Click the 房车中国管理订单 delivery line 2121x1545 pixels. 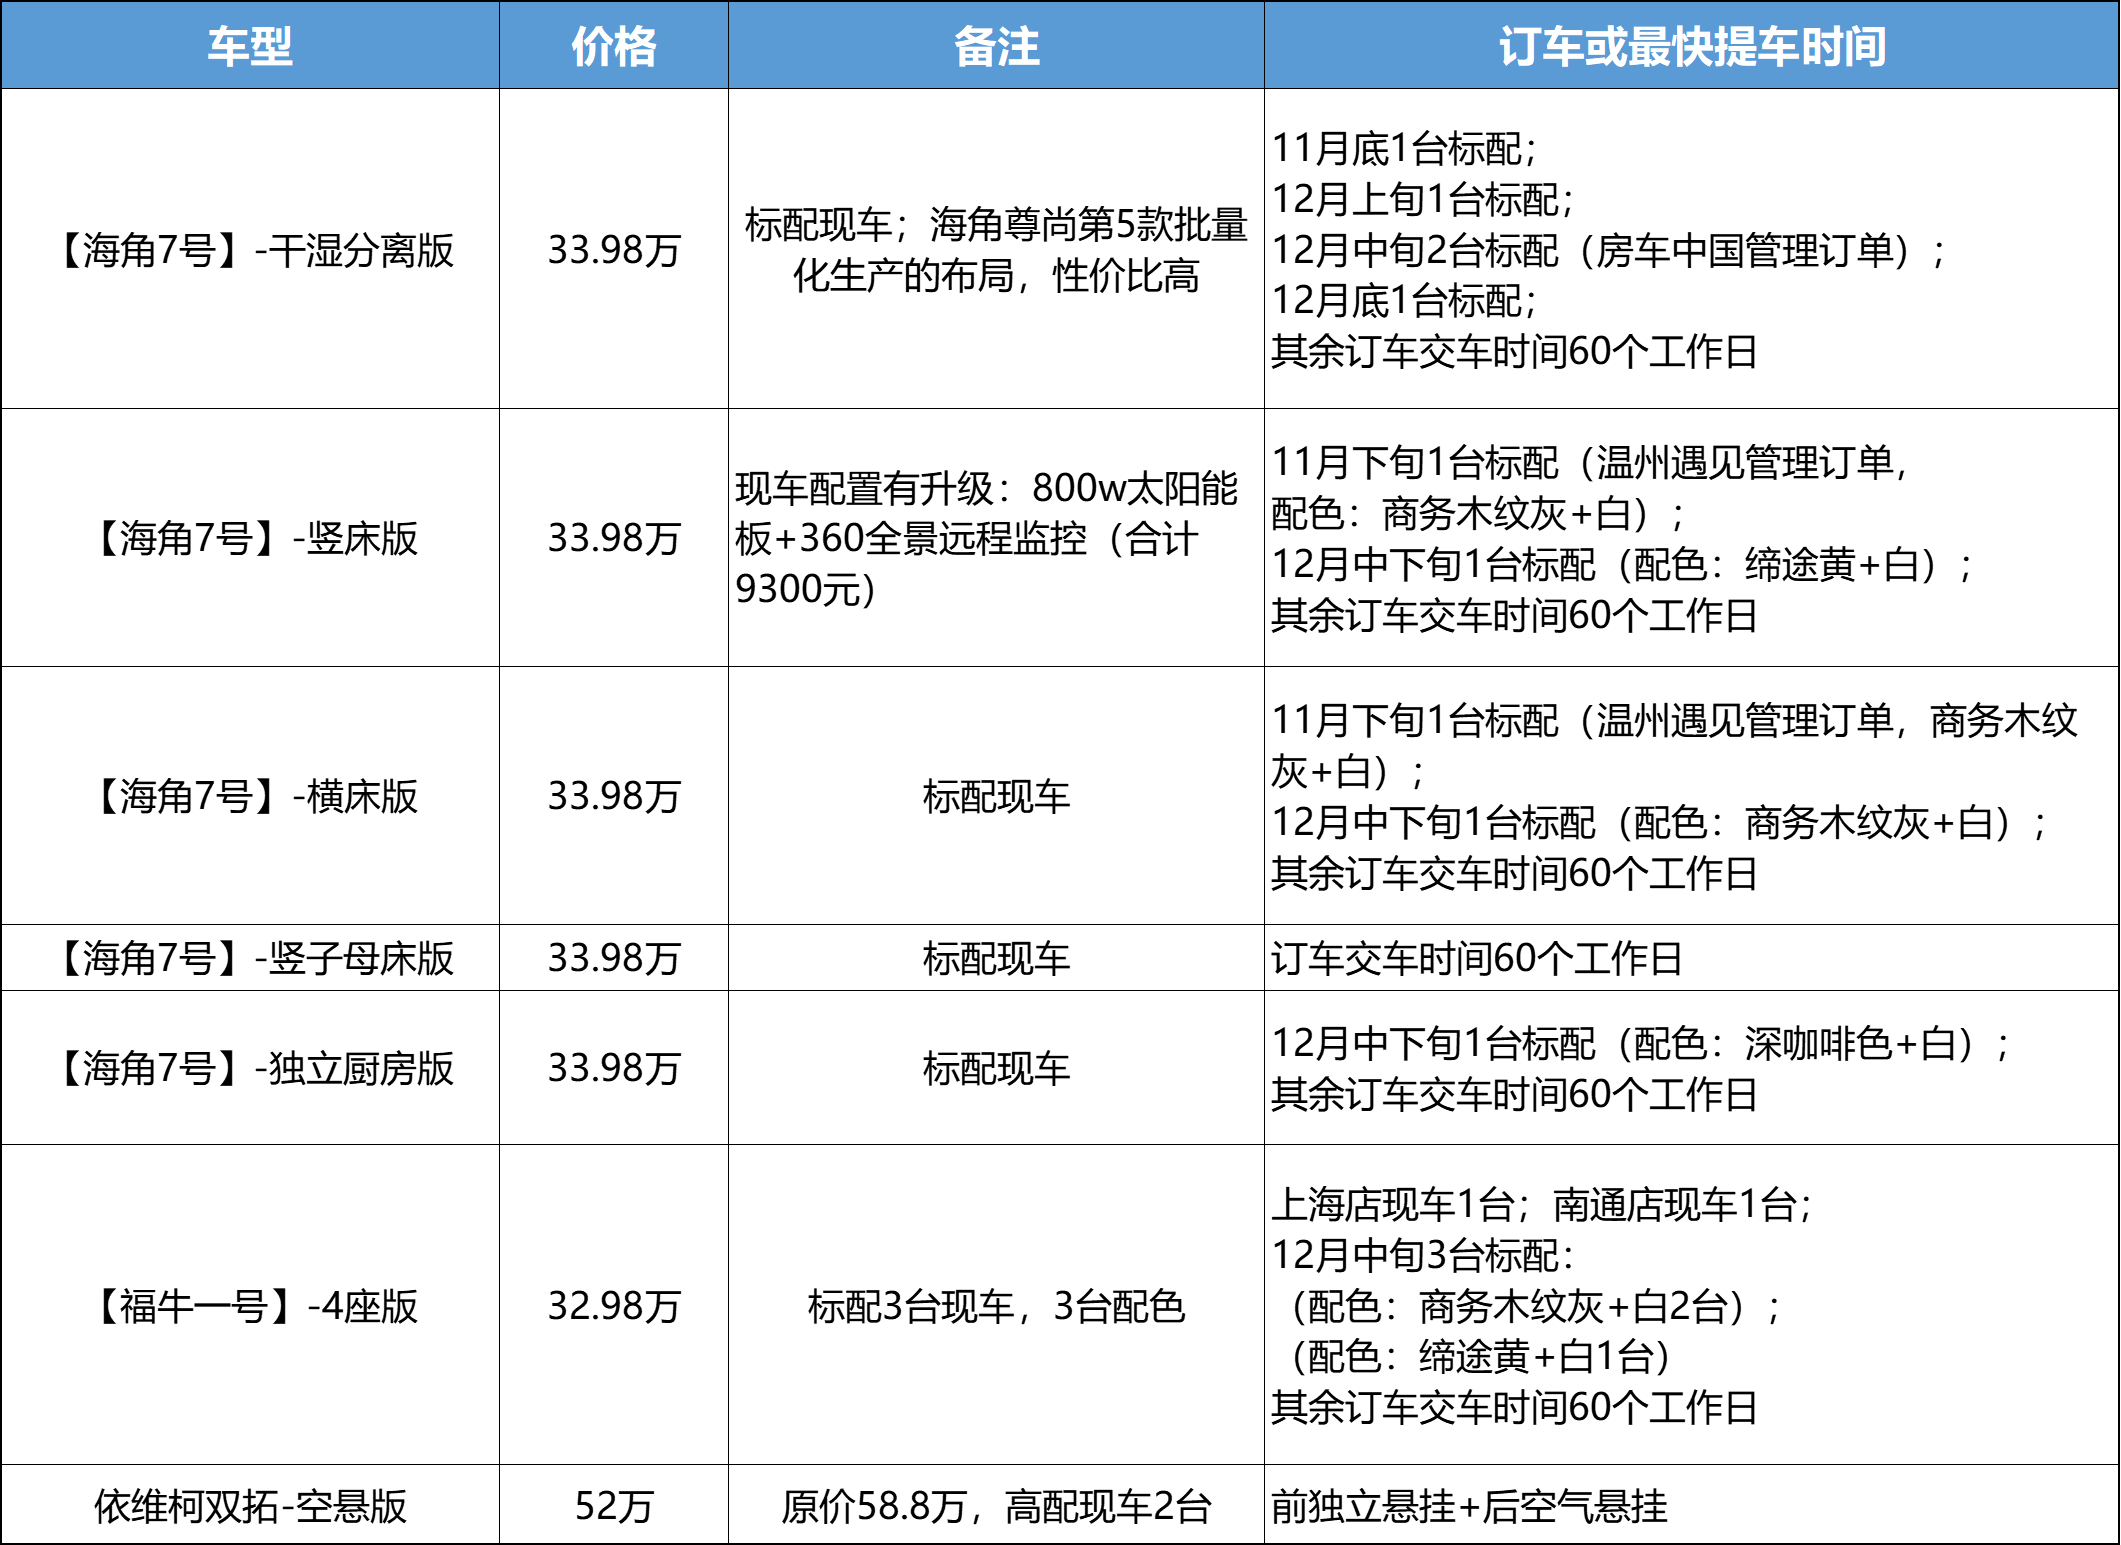(1608, 250)
